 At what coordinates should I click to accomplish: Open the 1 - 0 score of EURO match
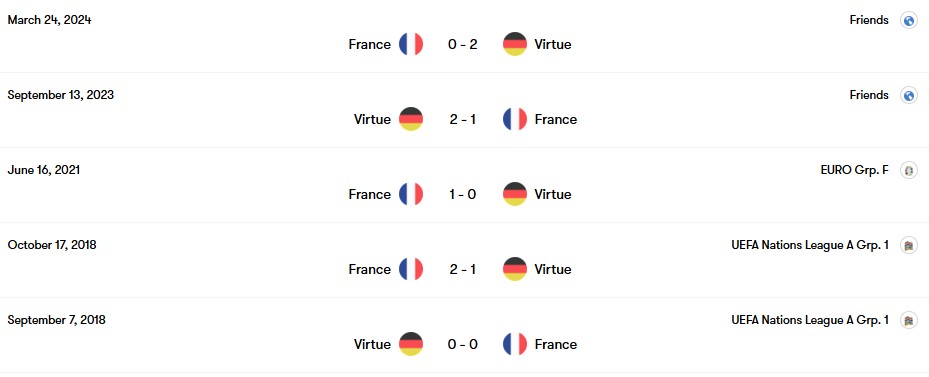point(463,194)
